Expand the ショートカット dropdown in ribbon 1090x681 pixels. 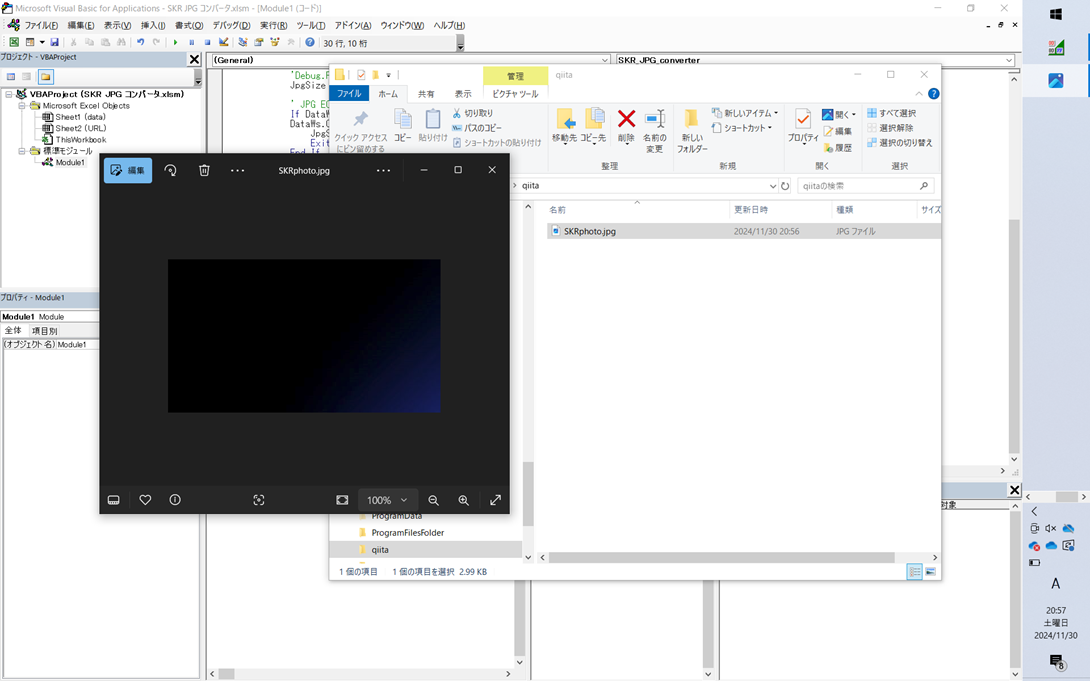coord(742,128)
